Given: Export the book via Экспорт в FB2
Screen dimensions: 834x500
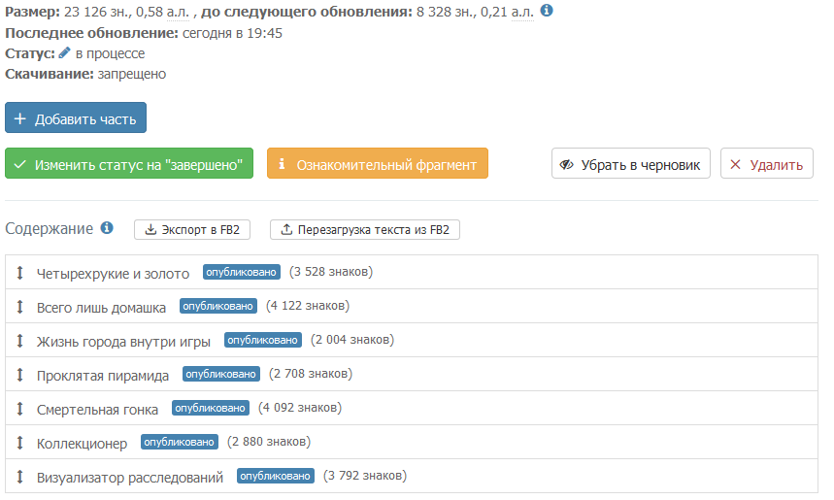Looking at the screenshot, I should click(x=192, y=230).
